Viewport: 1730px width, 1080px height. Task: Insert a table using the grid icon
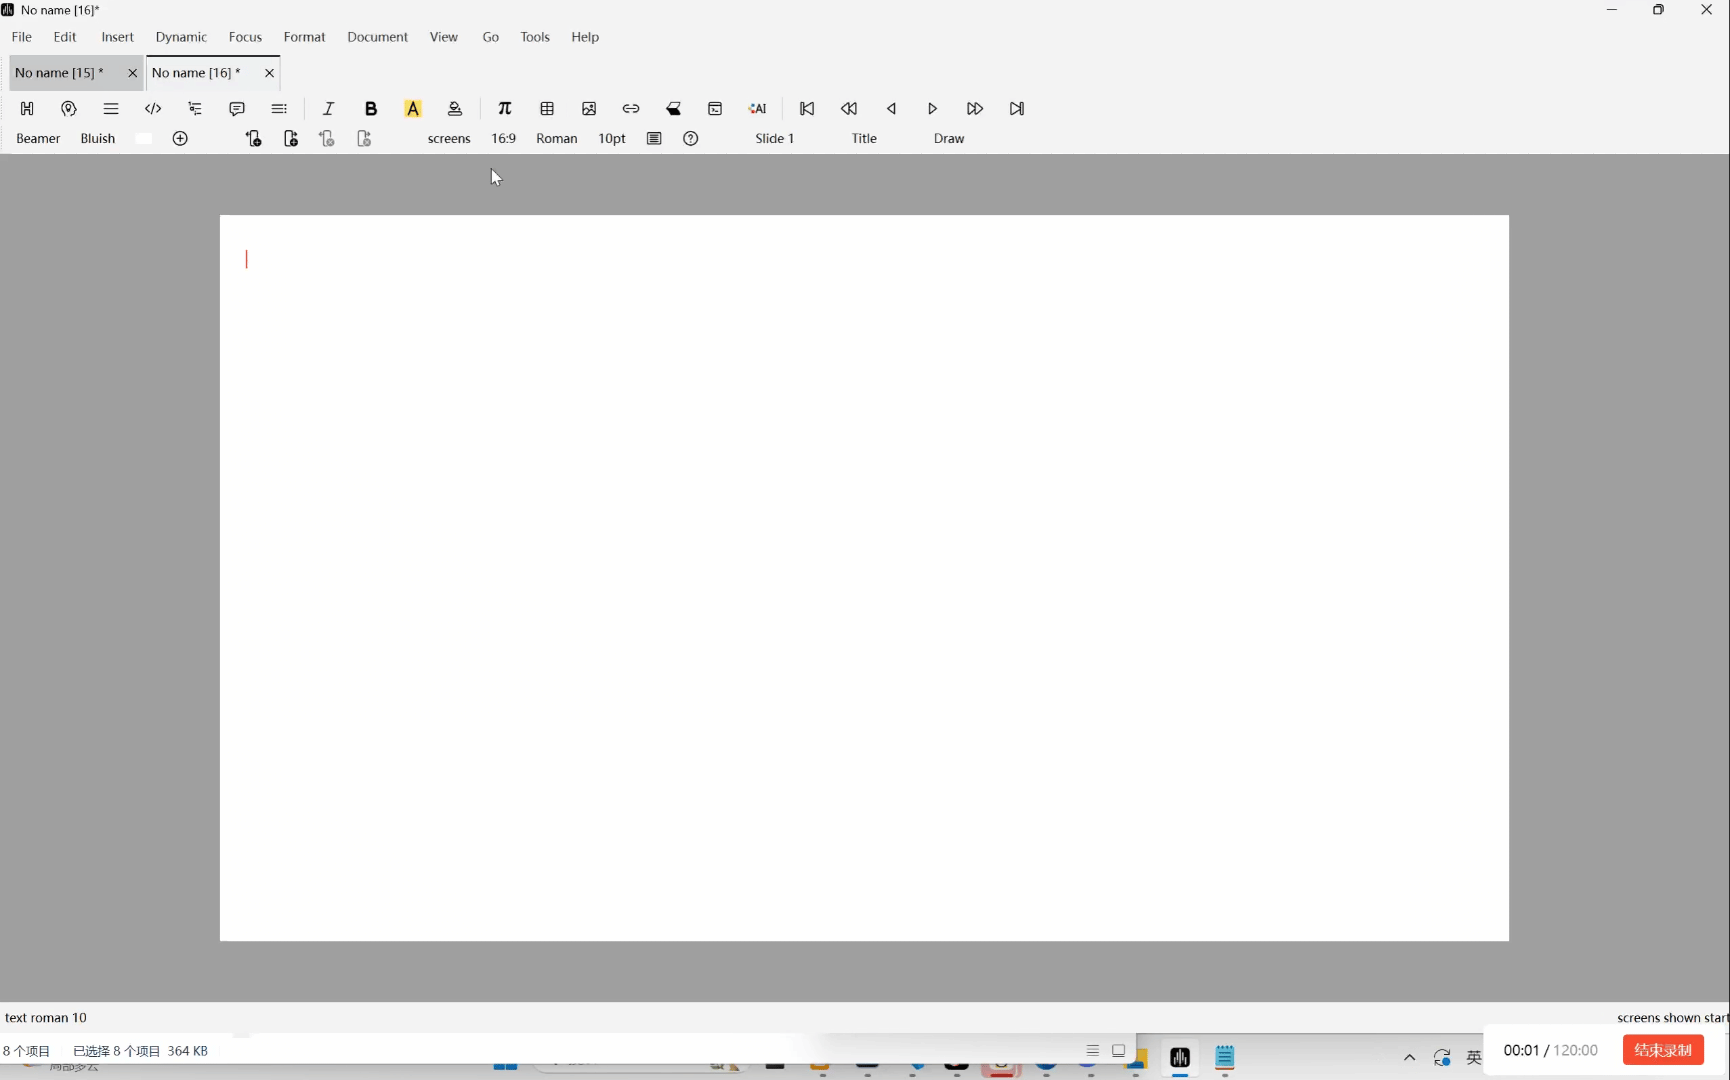pos(547,109)
